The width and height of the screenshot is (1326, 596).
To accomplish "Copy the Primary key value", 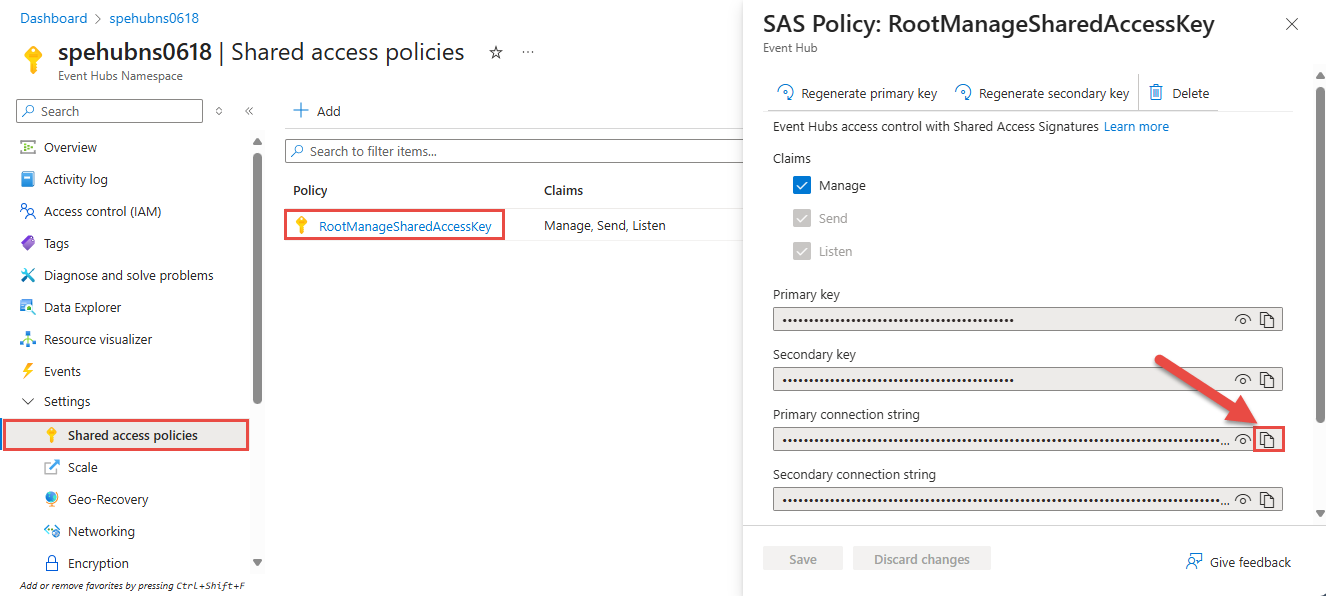I will pos(1267,320).
